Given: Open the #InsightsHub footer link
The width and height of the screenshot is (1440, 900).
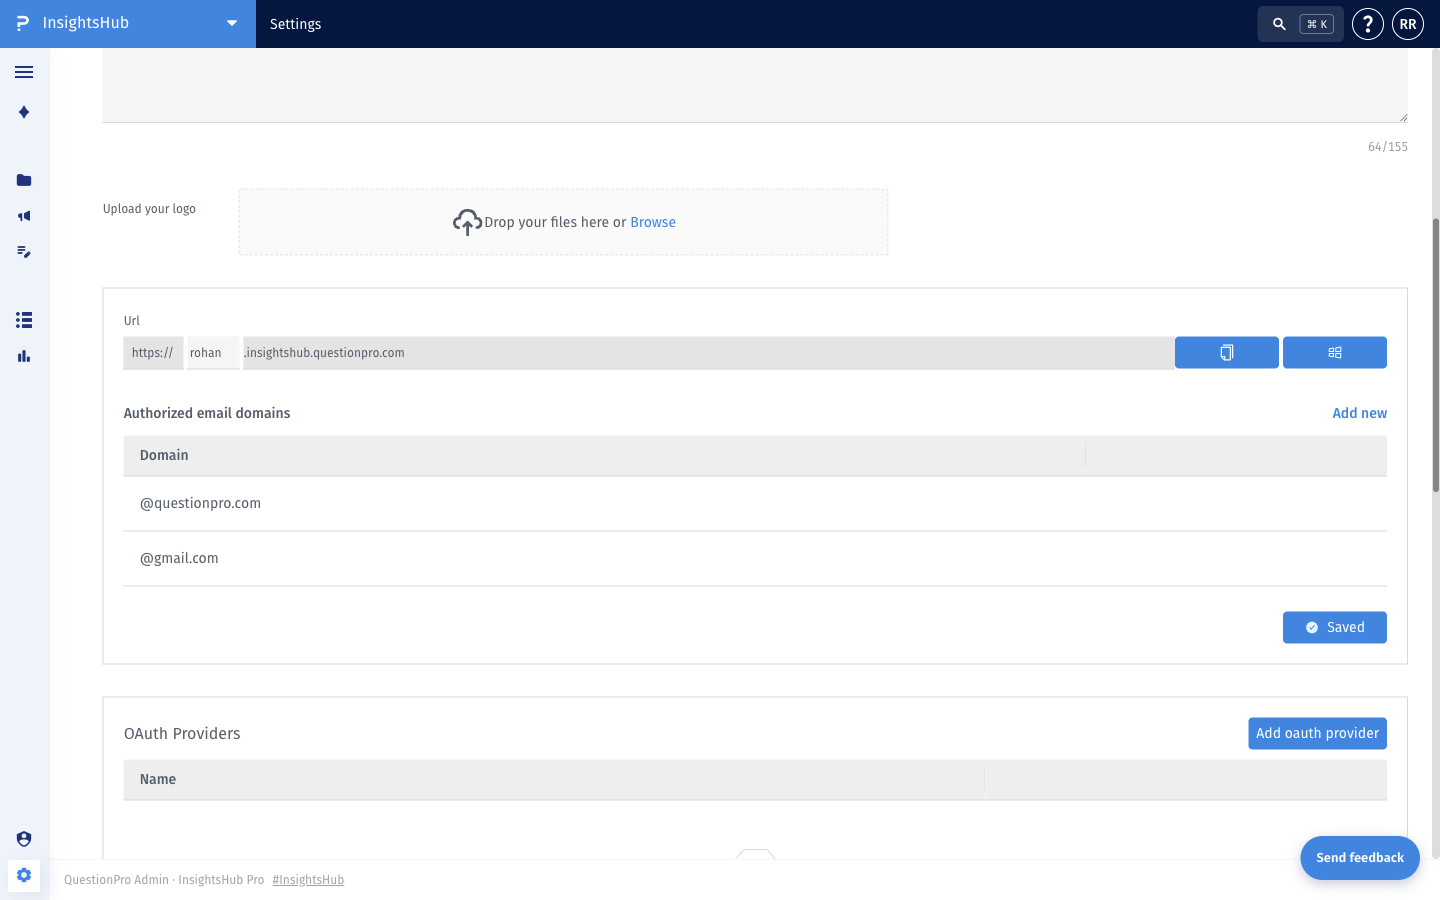Looking at the screenshot, I should point(308,880).
